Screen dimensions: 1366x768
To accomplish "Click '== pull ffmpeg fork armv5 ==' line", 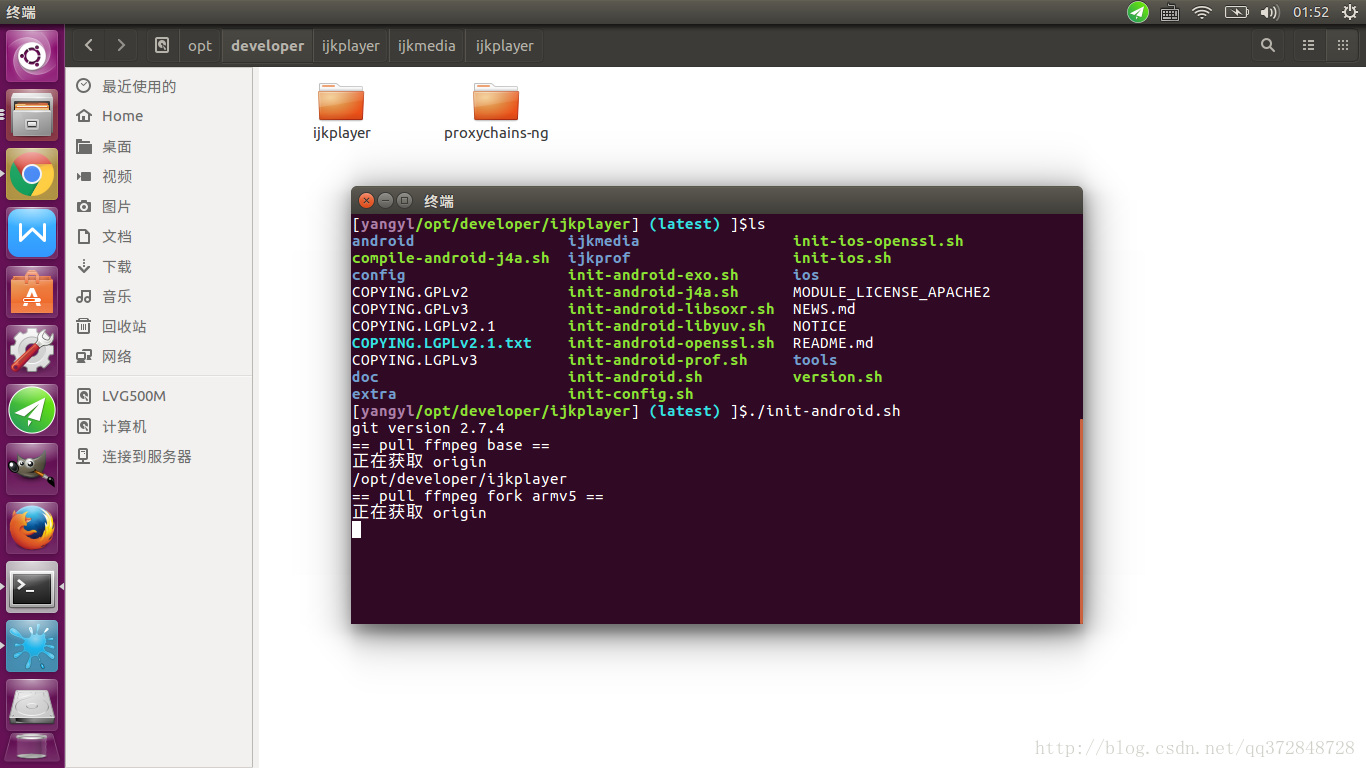I will [x=478, y=496].
